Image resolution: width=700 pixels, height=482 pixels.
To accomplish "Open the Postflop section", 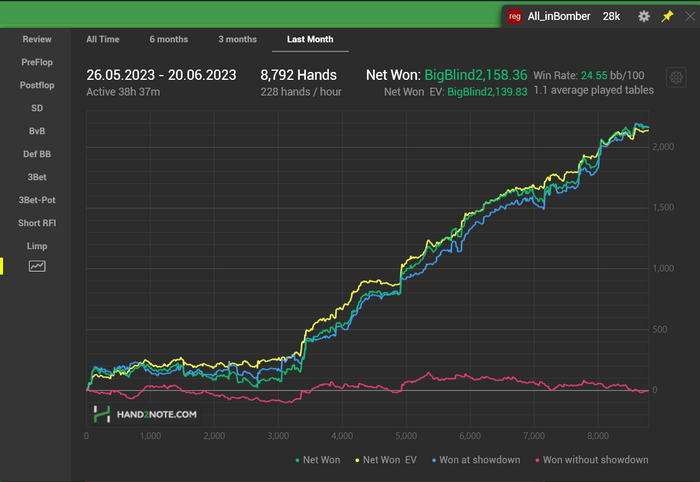I will coord(37,85).
